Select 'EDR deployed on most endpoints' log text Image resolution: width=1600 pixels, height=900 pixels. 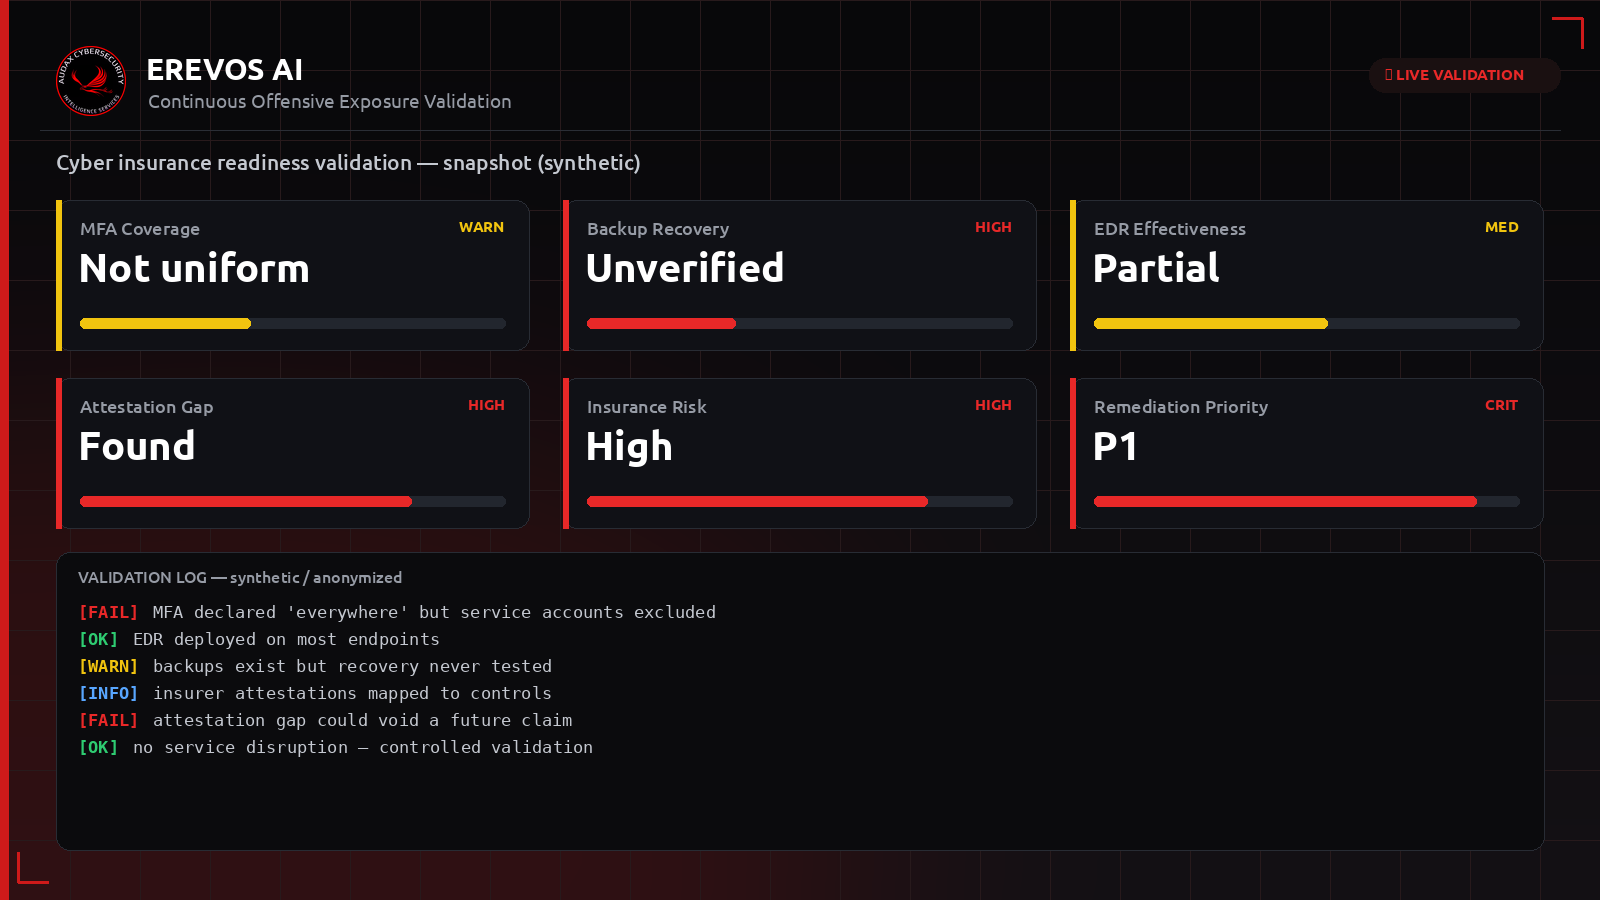pyautogui.click(x=286, y=639)
